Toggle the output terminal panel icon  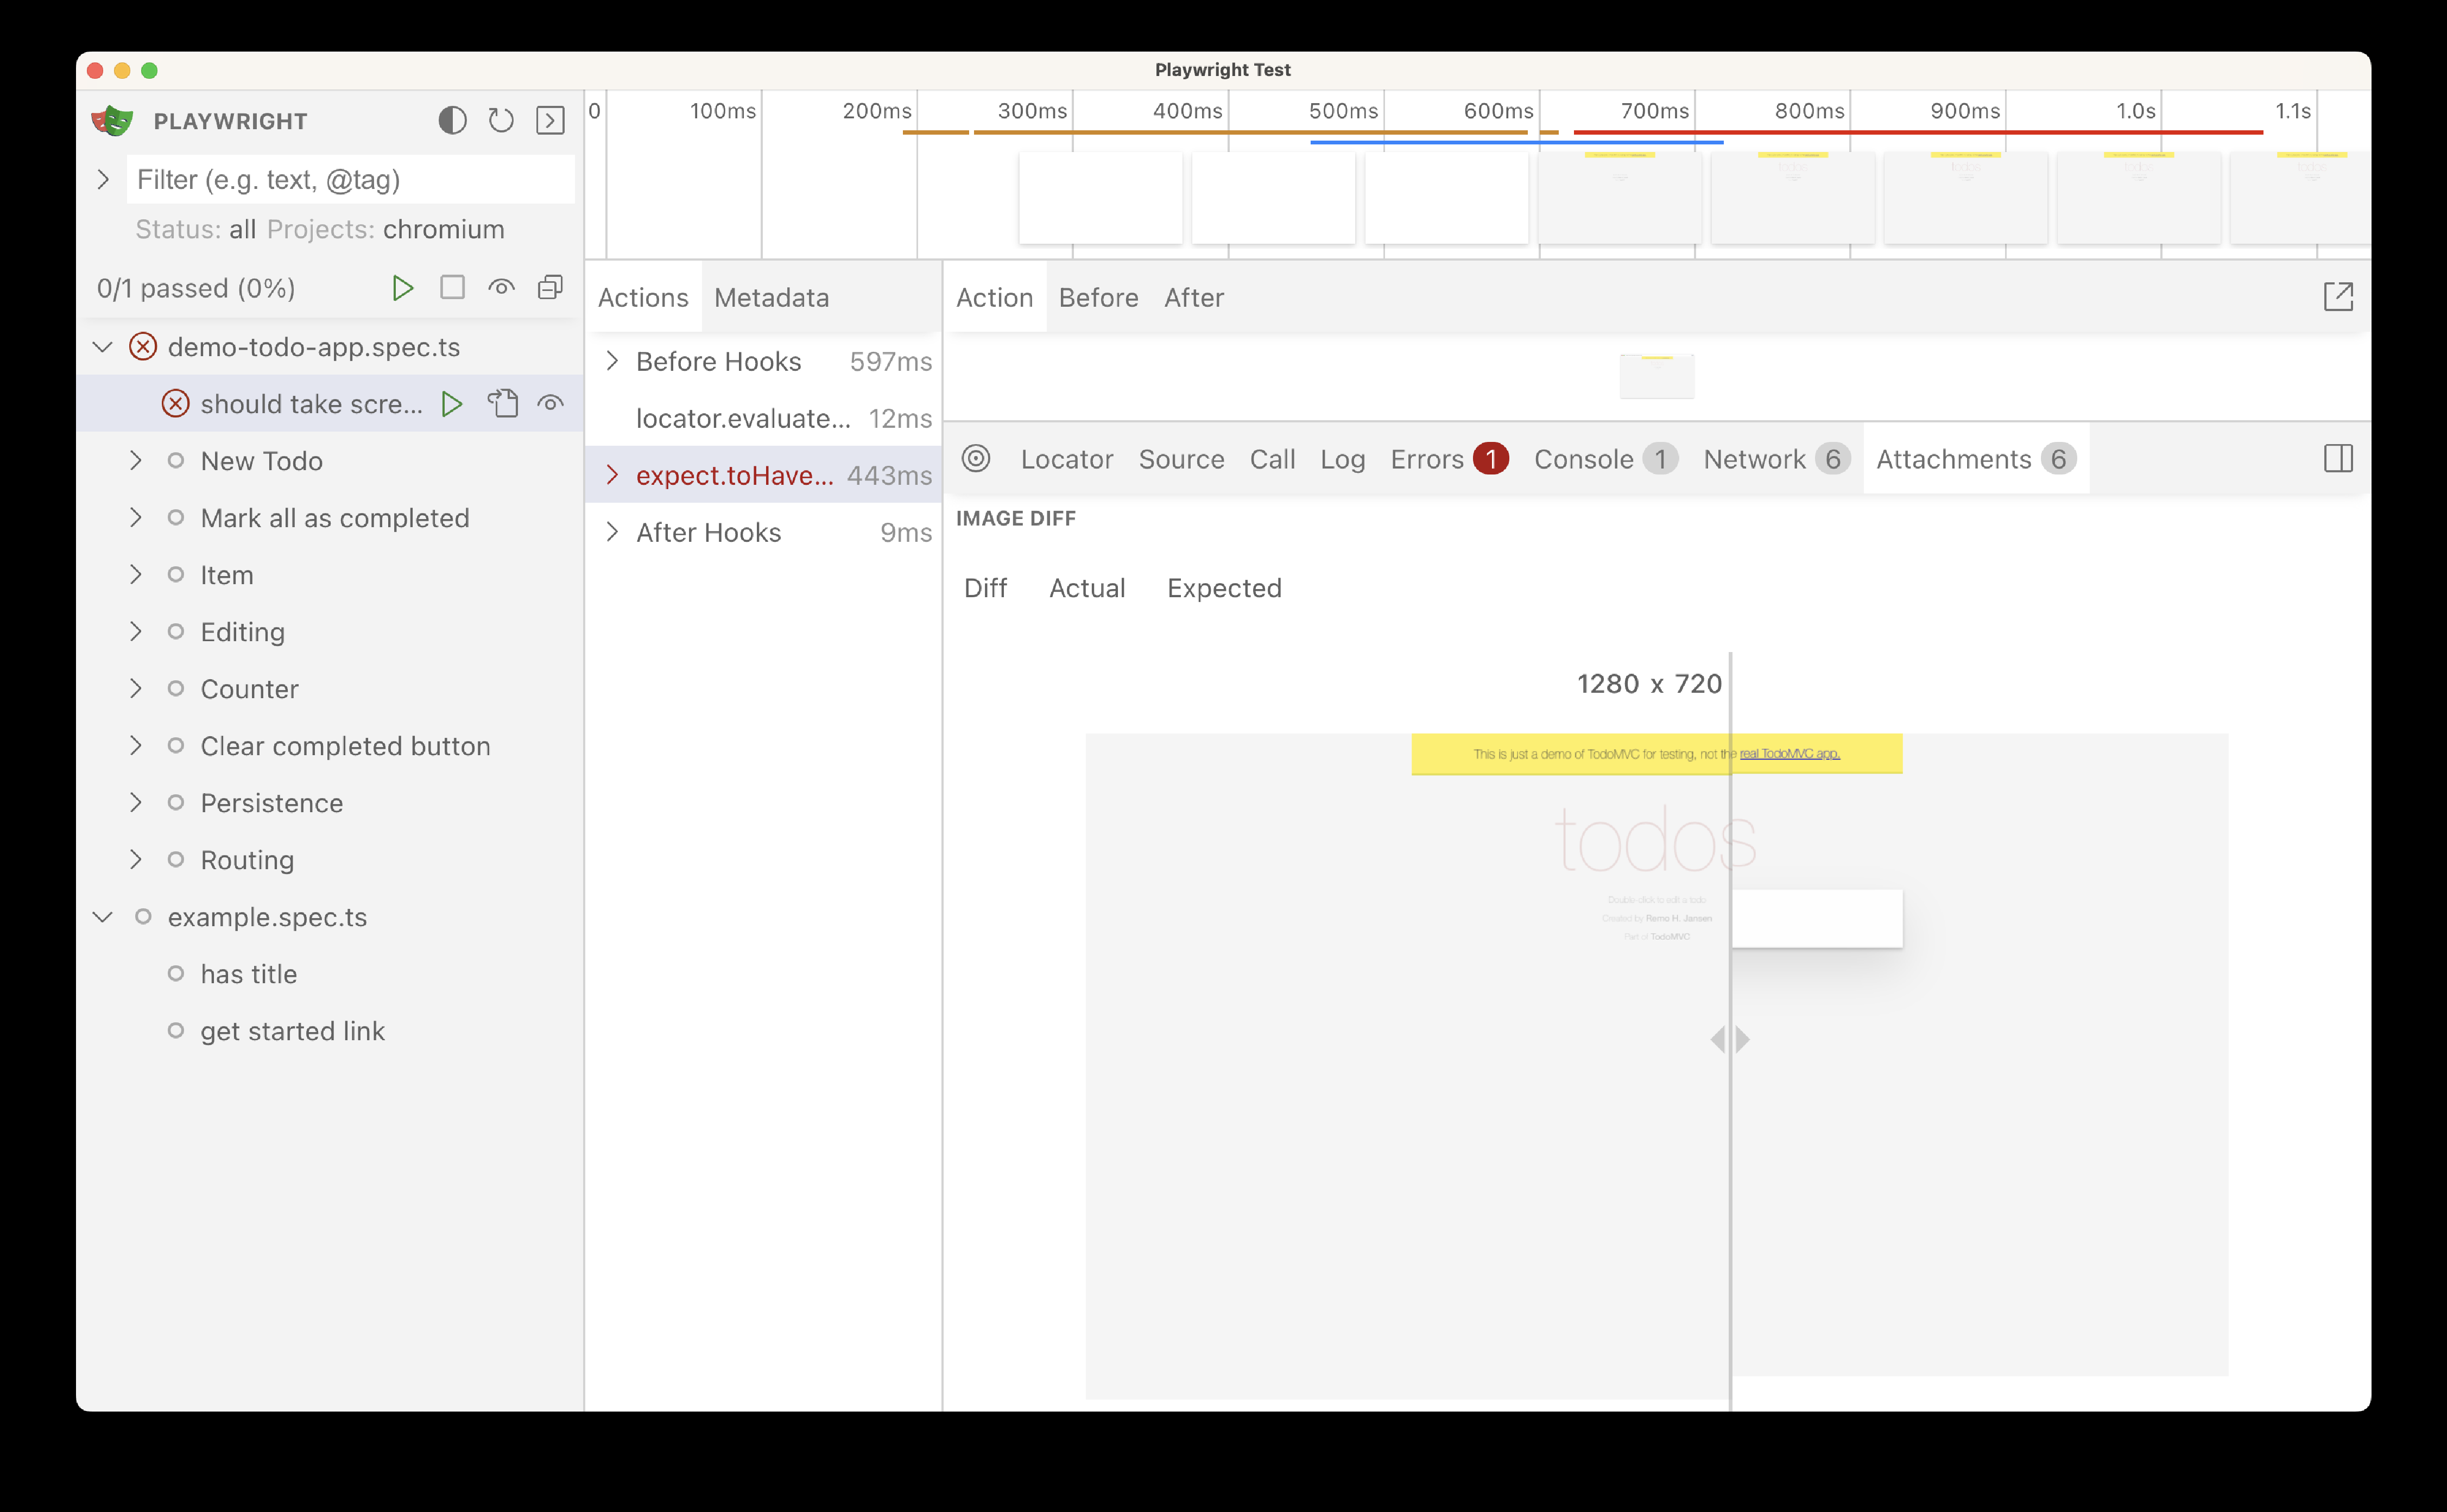(x=550, y=121)
